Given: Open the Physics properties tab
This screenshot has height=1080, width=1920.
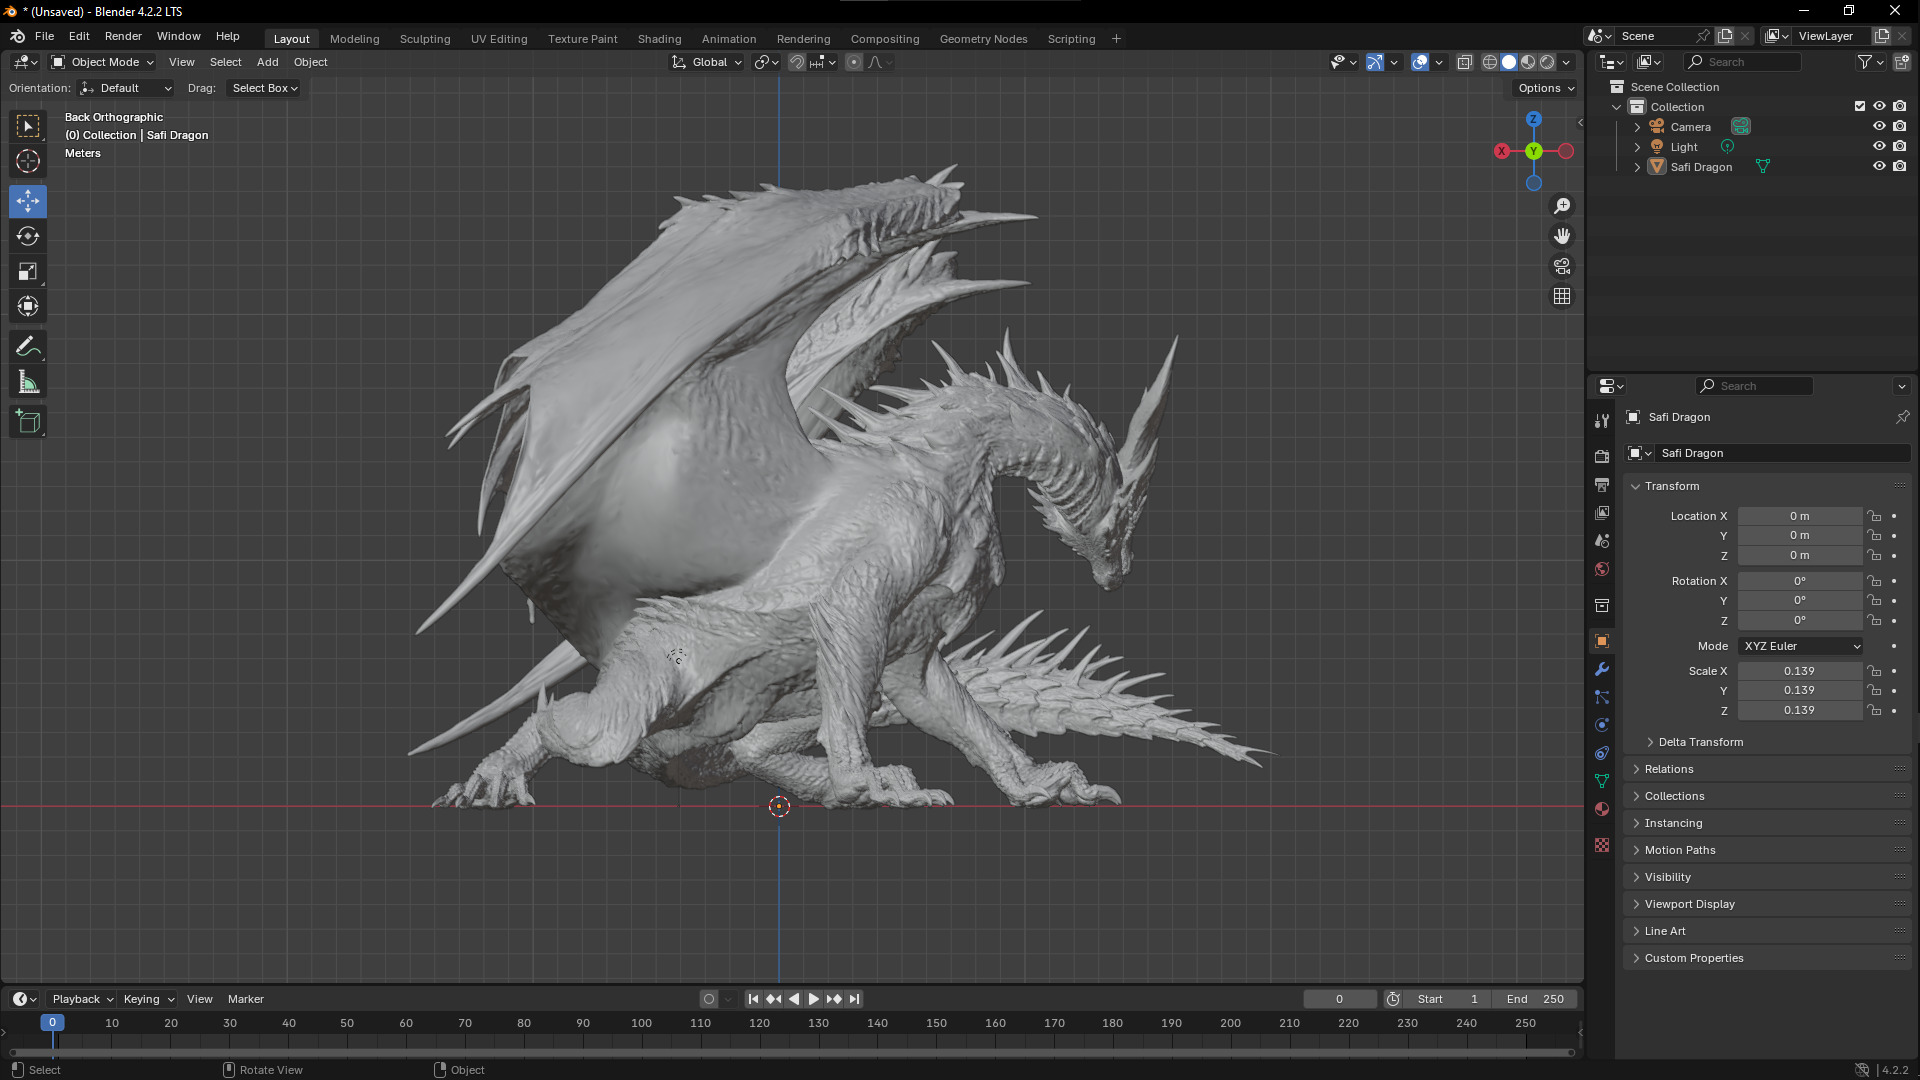Looking at the screenshot, I should click(1602, 725).
